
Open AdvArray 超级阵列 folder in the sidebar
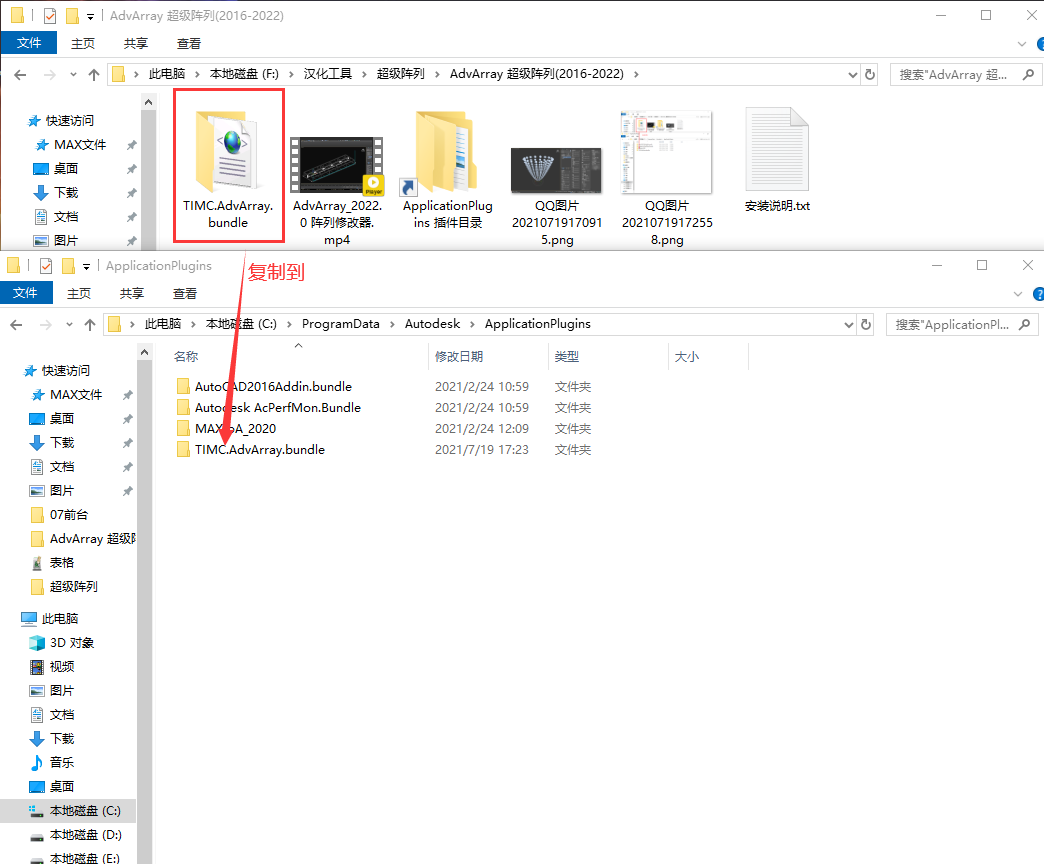[x=92, y=539]
